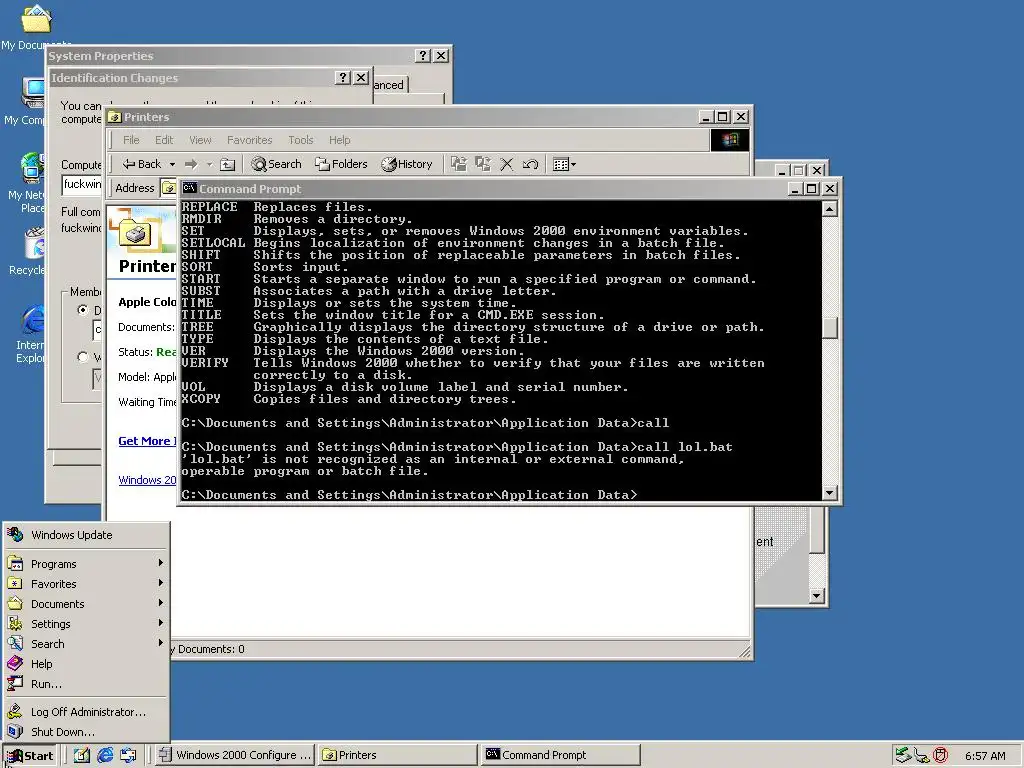
Task: Open the Edit menu in Printers window
Action: tap(164, 140)
